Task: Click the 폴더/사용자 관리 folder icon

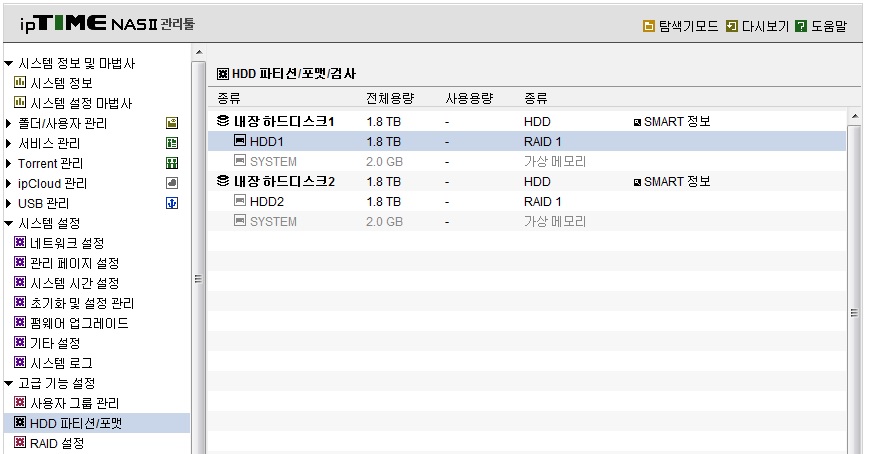Action: (172, 123)
